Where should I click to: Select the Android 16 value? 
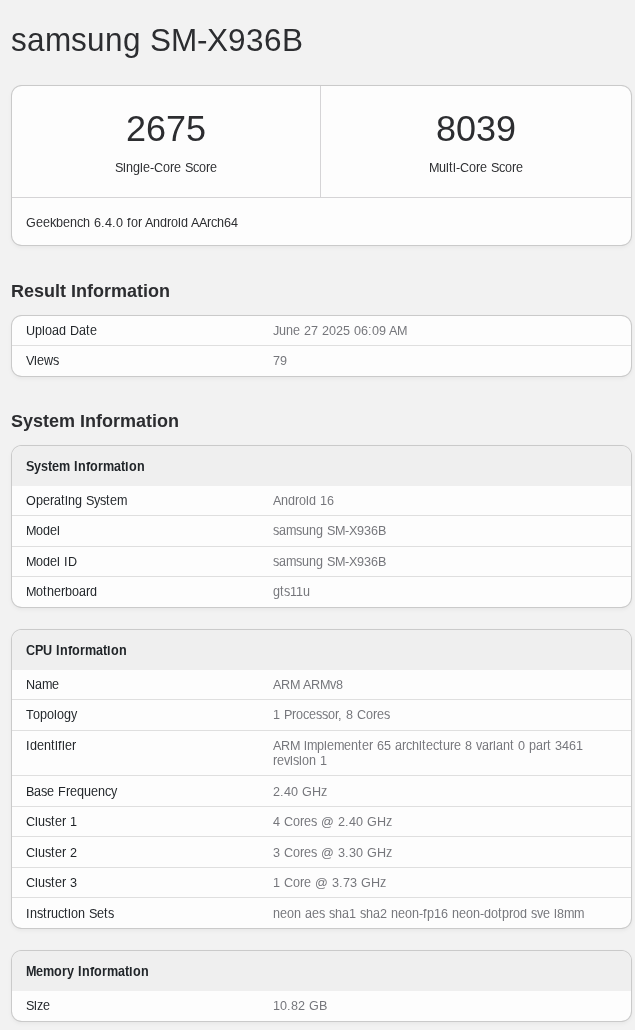click(303, 501)
